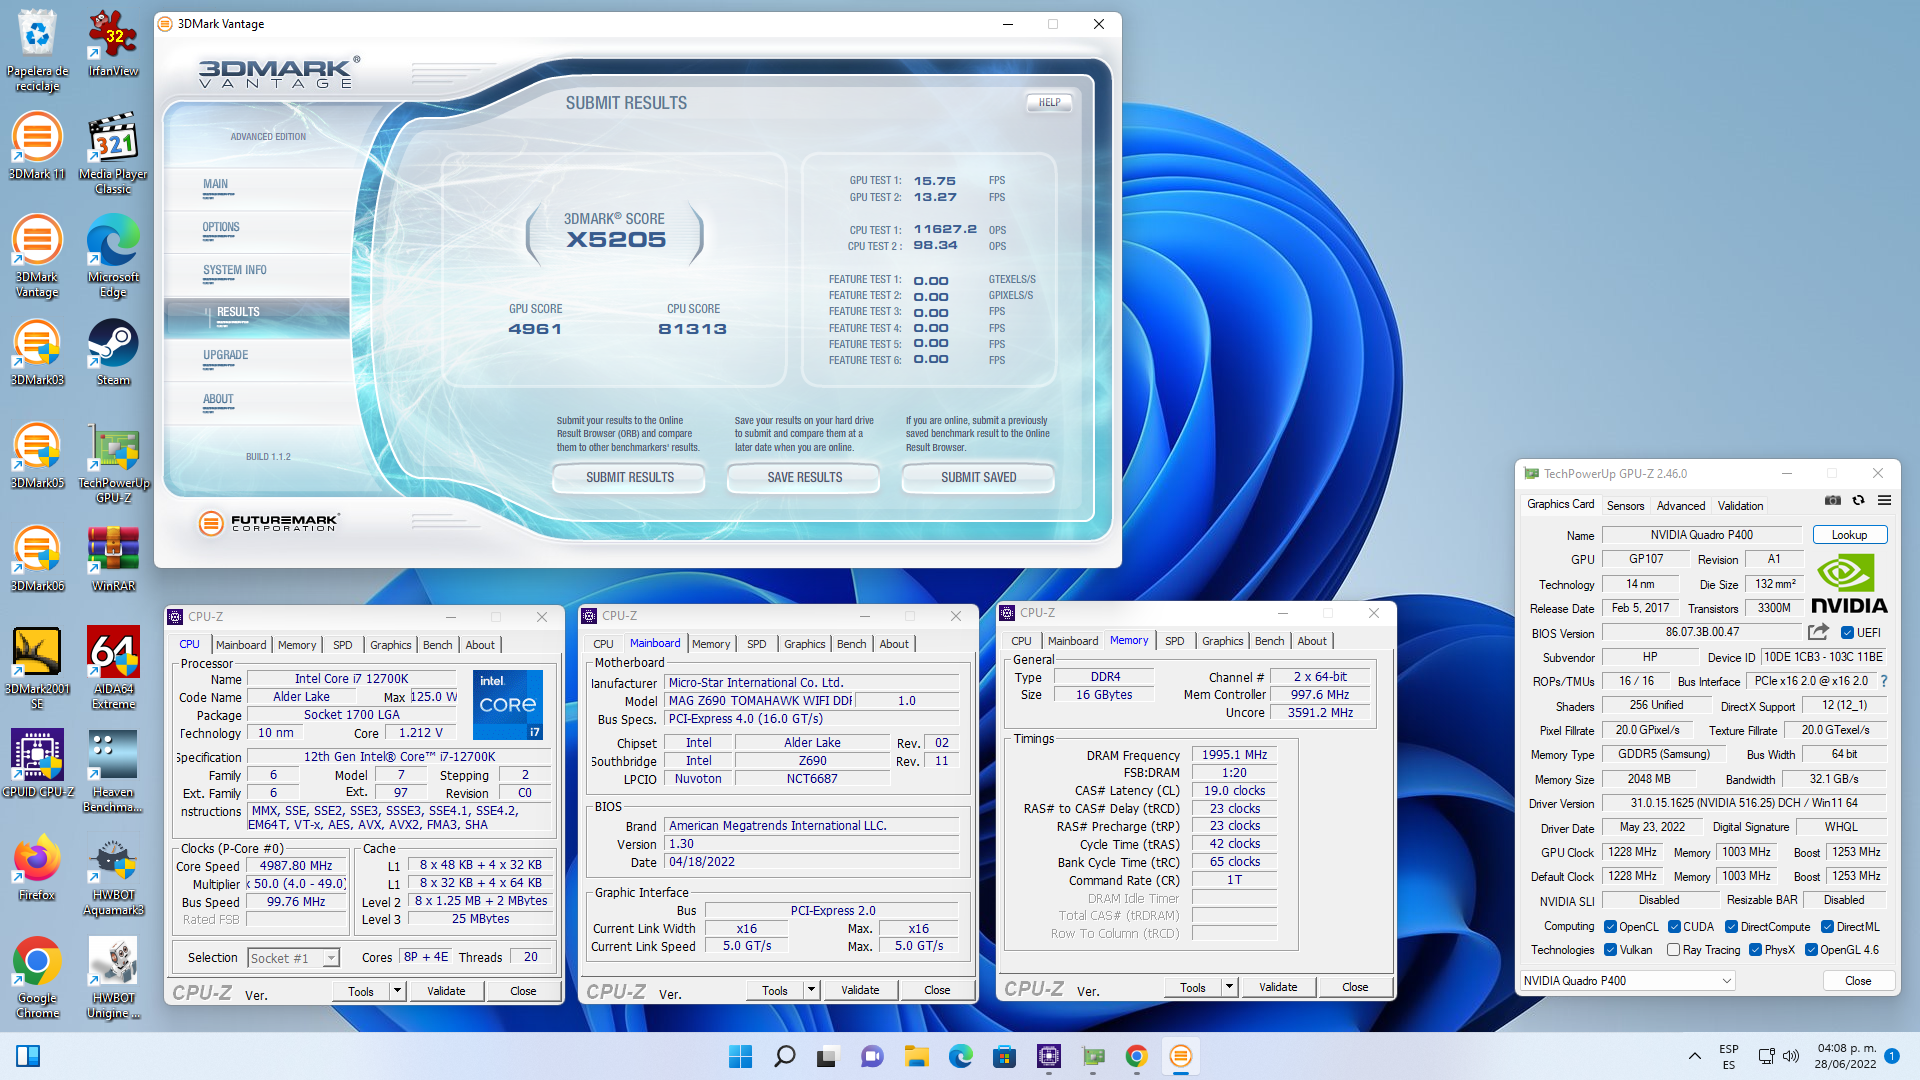Switch to the Advanced tab in GPU-Z
This screenshot has width=1920, height=1080.
click(x=1680, y=506)
